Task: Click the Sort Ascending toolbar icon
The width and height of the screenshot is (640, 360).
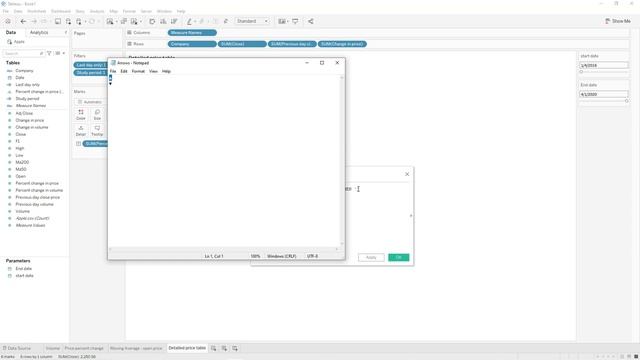Action: (163, 21)
